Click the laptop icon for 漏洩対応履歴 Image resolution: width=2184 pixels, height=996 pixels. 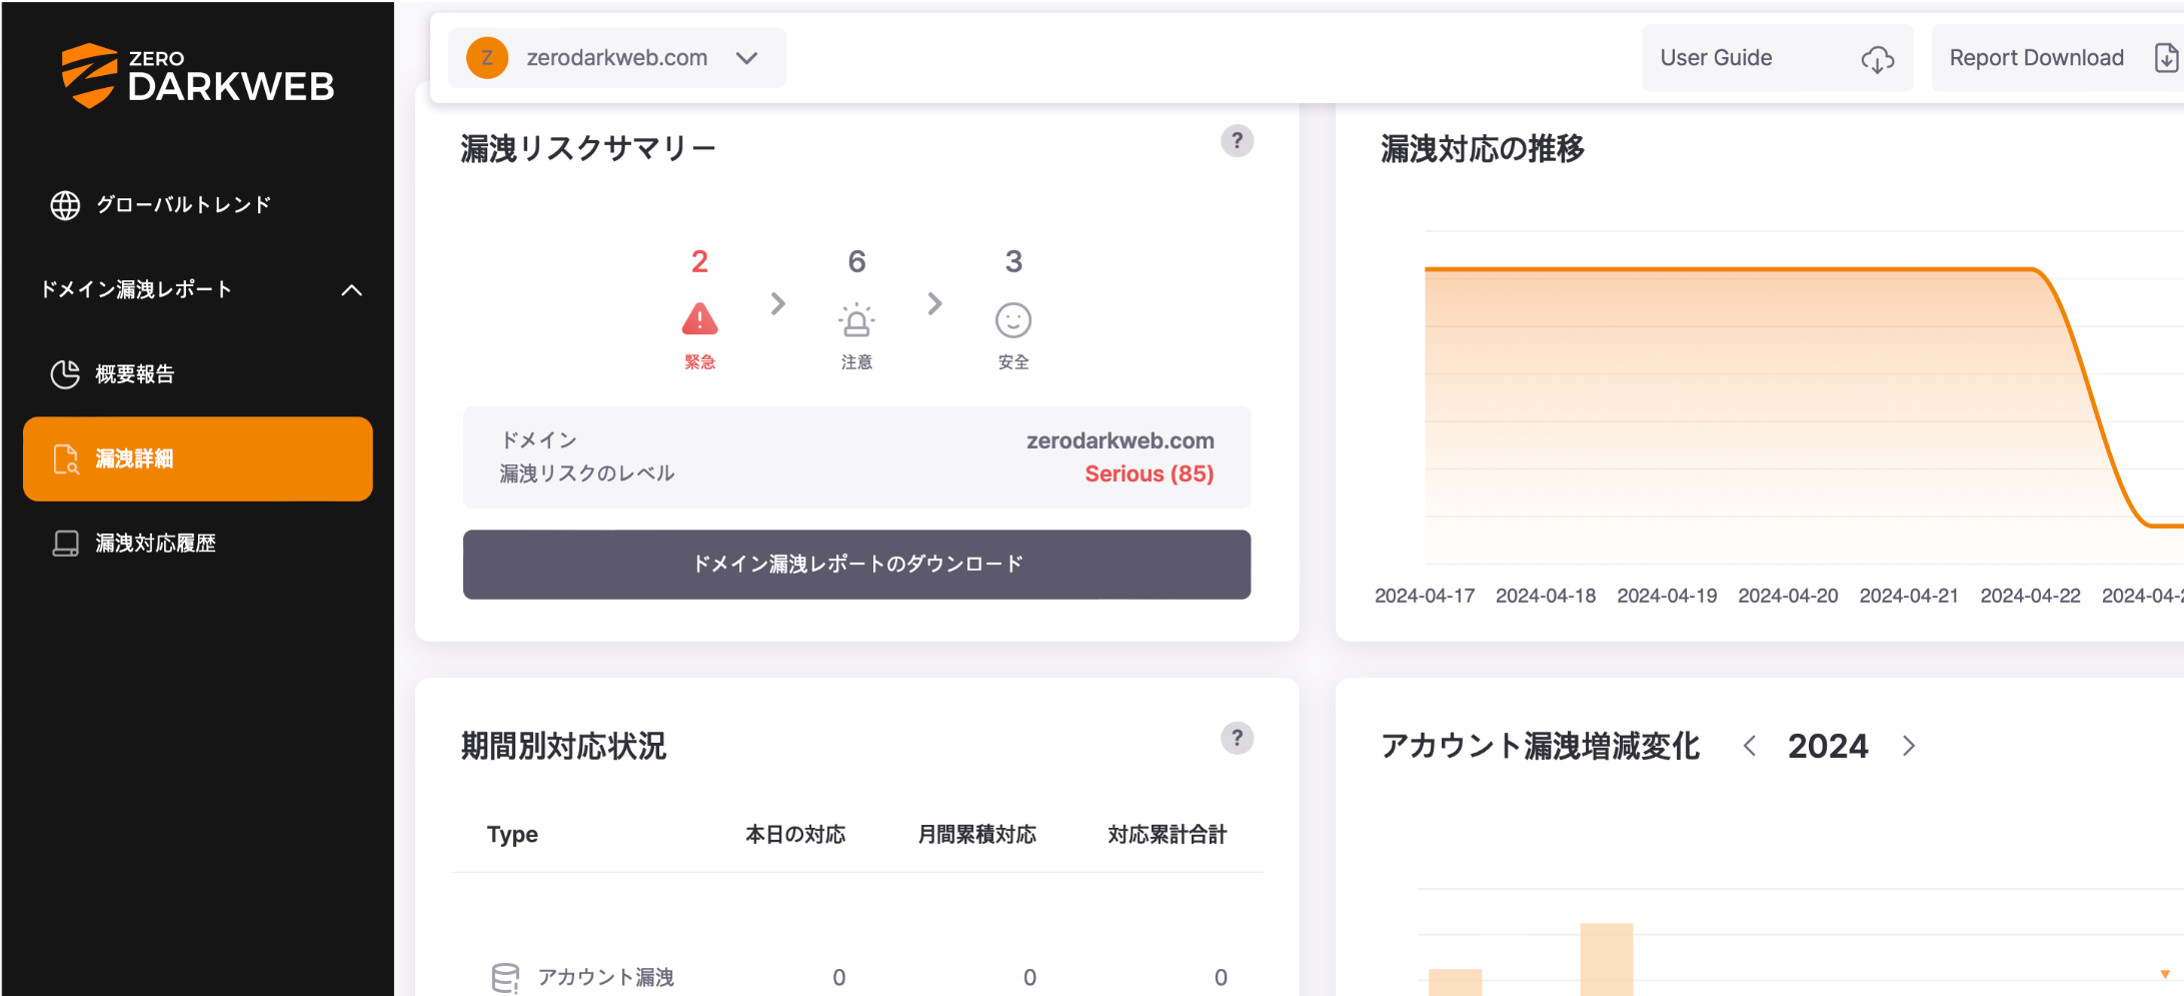(x=65, y=543)
